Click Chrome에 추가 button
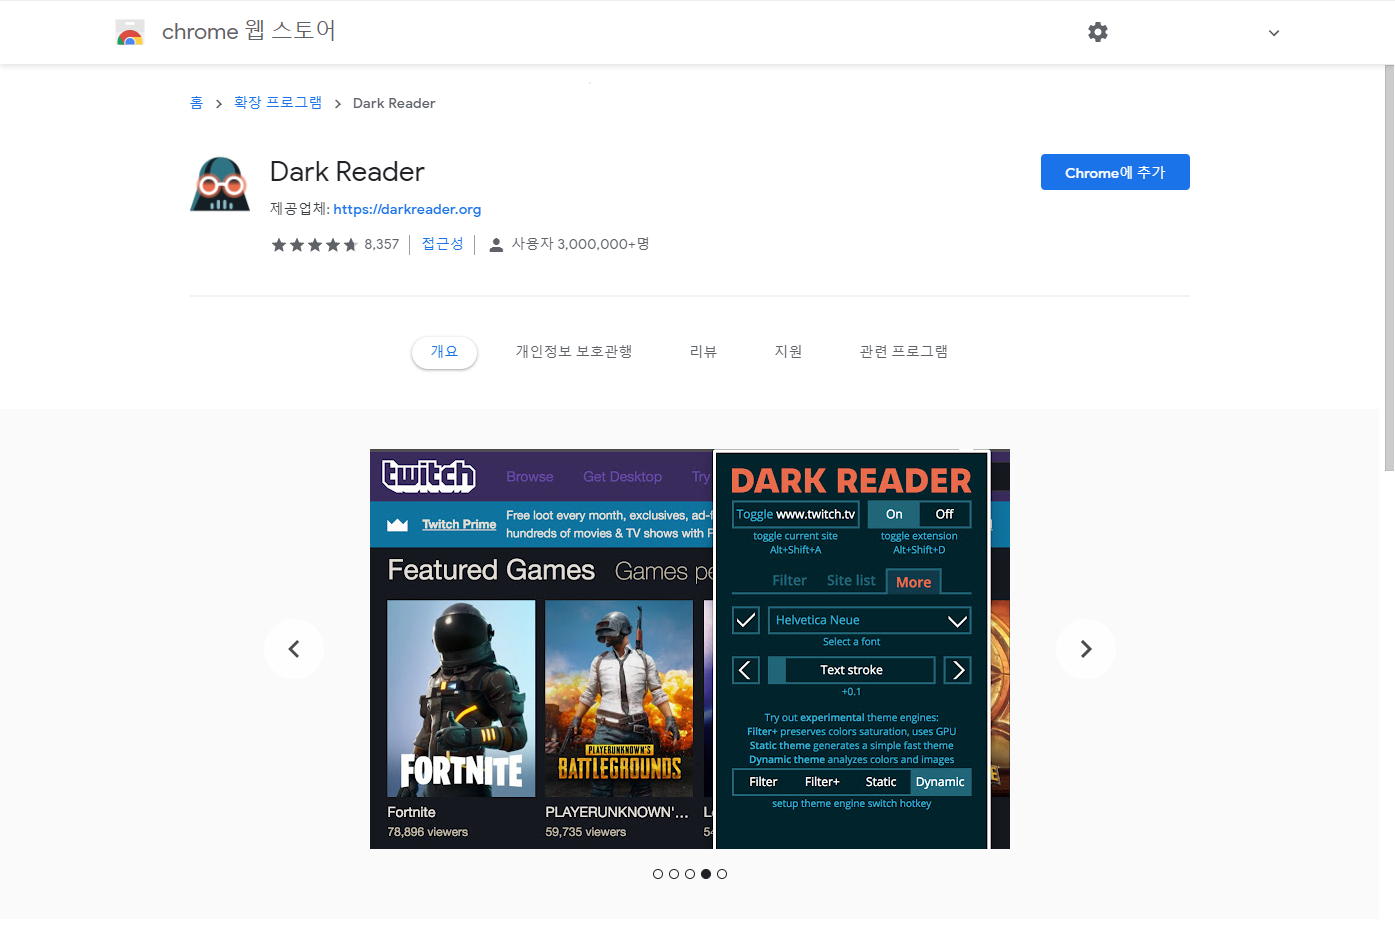 pos(1115,172)
